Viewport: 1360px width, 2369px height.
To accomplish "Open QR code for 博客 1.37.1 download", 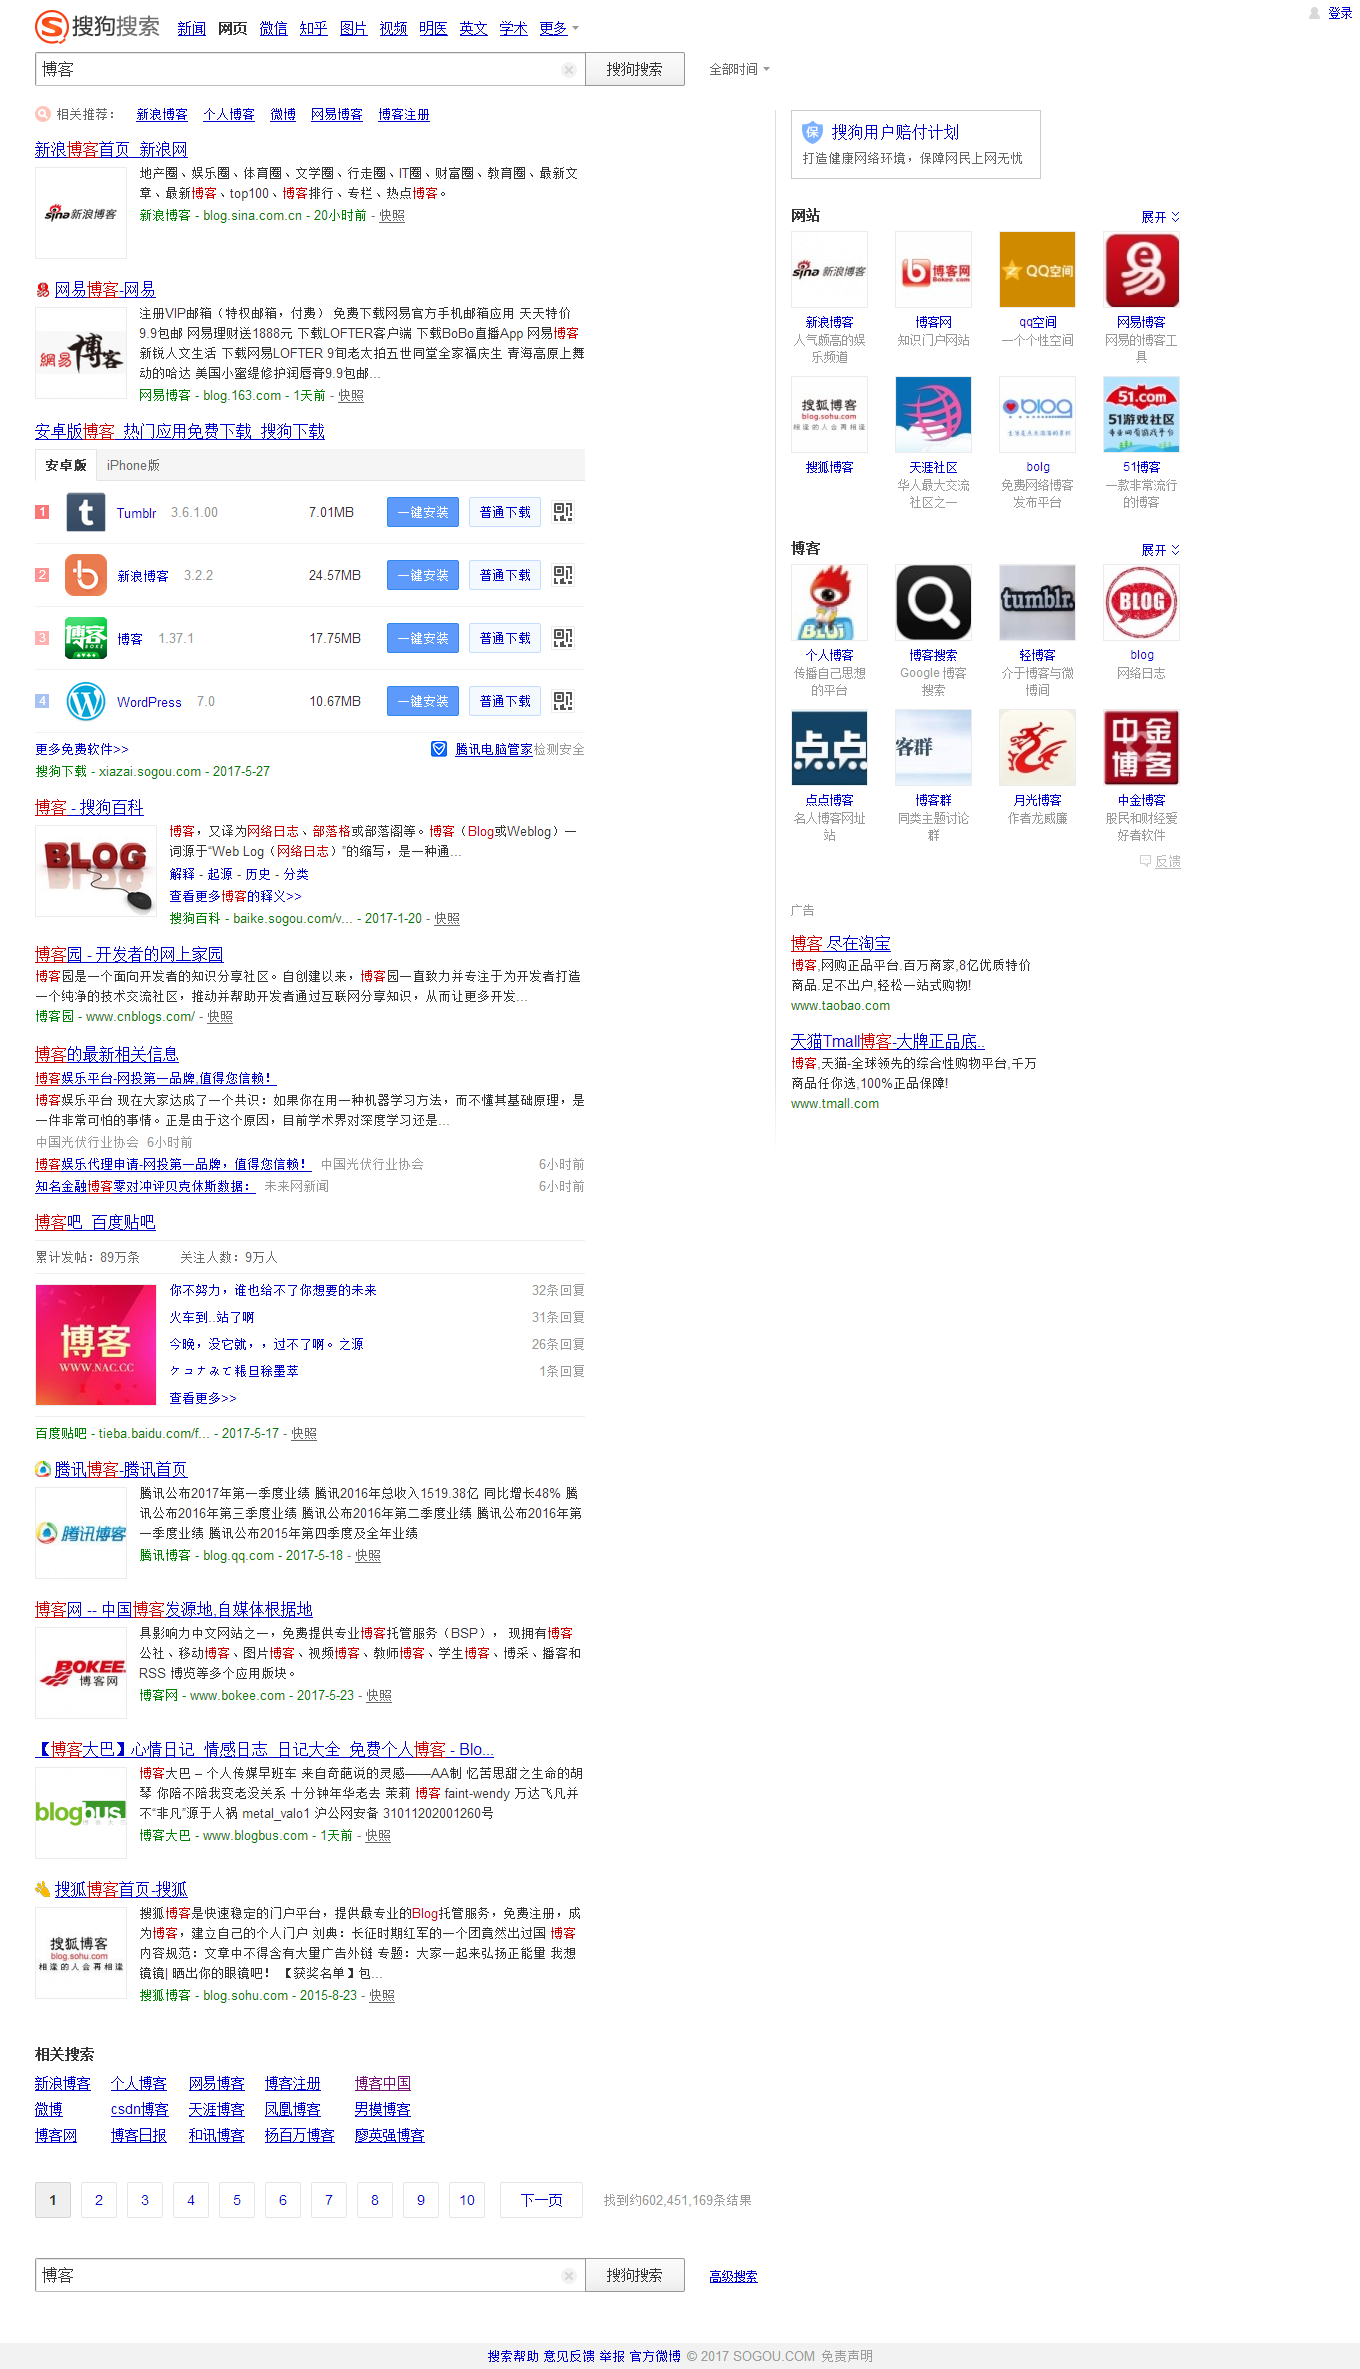I will 563,638.
